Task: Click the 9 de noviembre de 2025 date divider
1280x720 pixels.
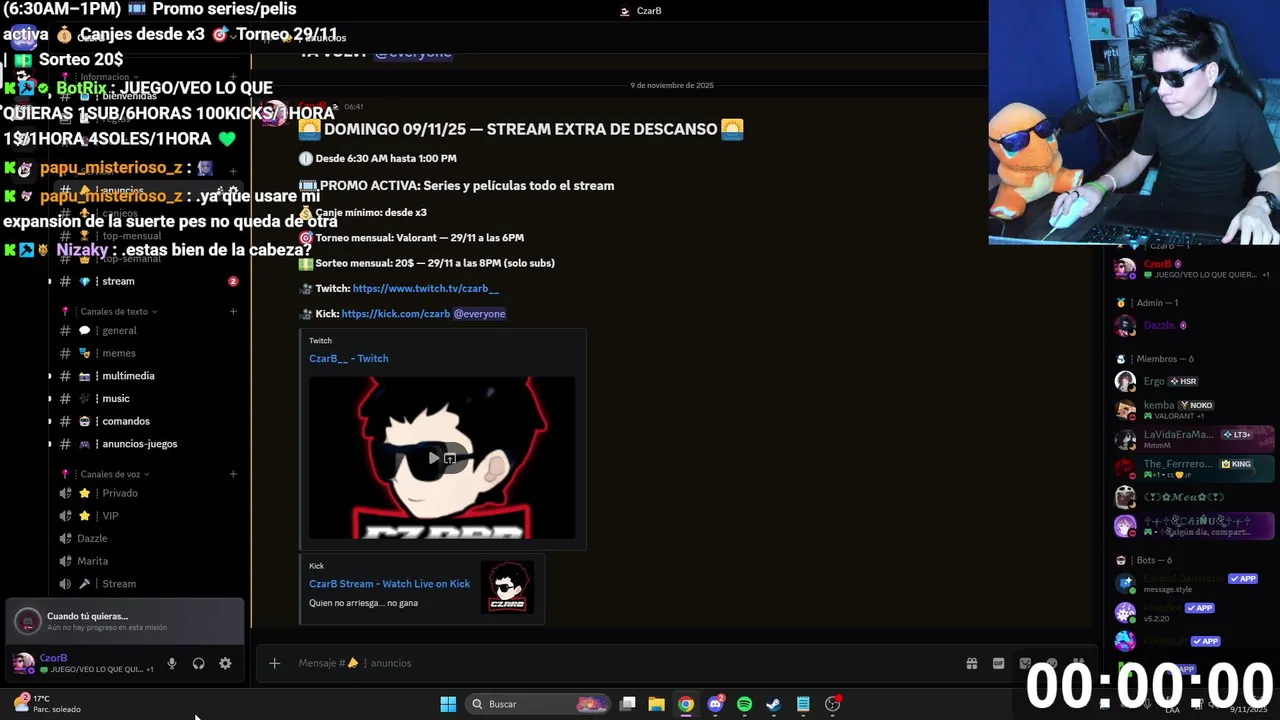Action: click(672, 85)
